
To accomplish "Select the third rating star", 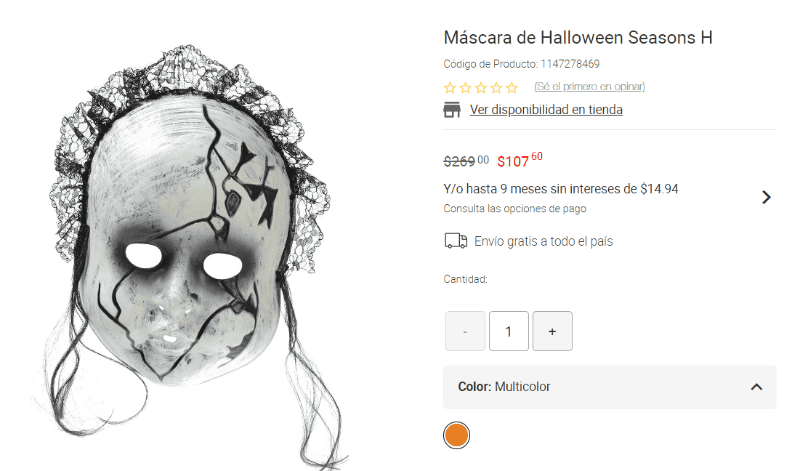I will point(481,88).
